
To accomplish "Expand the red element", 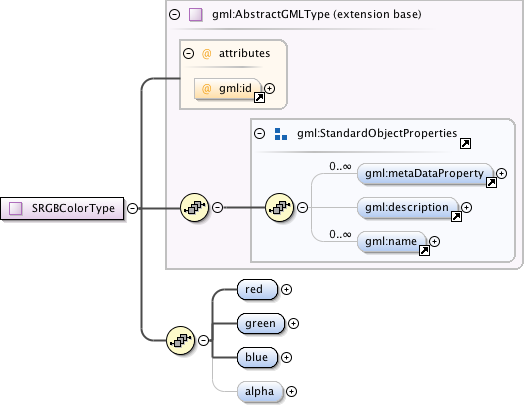I will click(x=286, y=290).
